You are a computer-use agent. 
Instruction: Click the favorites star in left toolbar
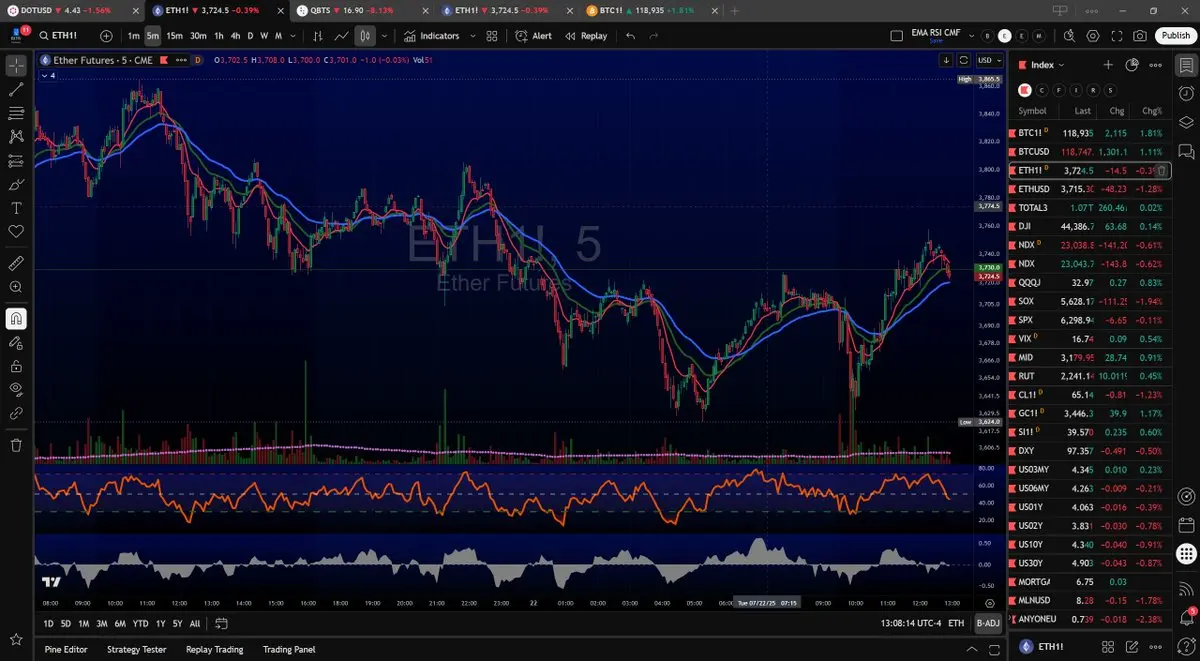(x=16, y=638)
